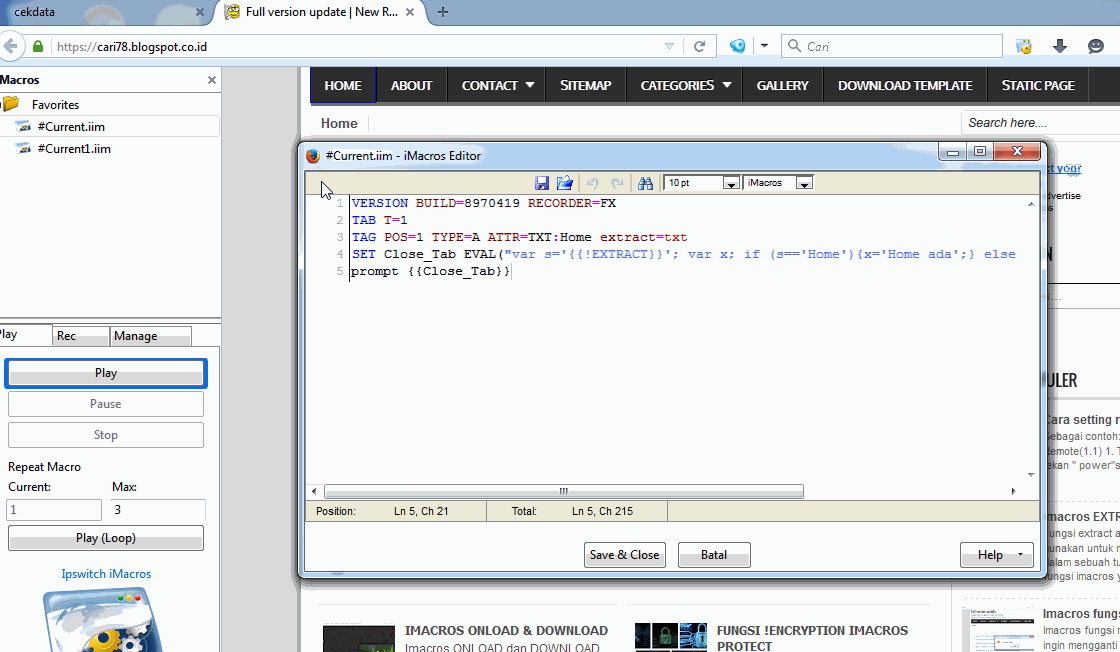
Task: Close the Macros sidebar panel
Action: pyautogui.click(x=211, y=80)
